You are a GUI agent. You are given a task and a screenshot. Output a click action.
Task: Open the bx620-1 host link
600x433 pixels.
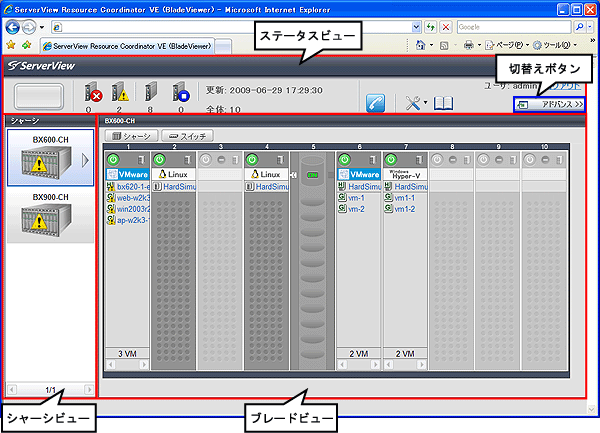[x=133, y=187]
